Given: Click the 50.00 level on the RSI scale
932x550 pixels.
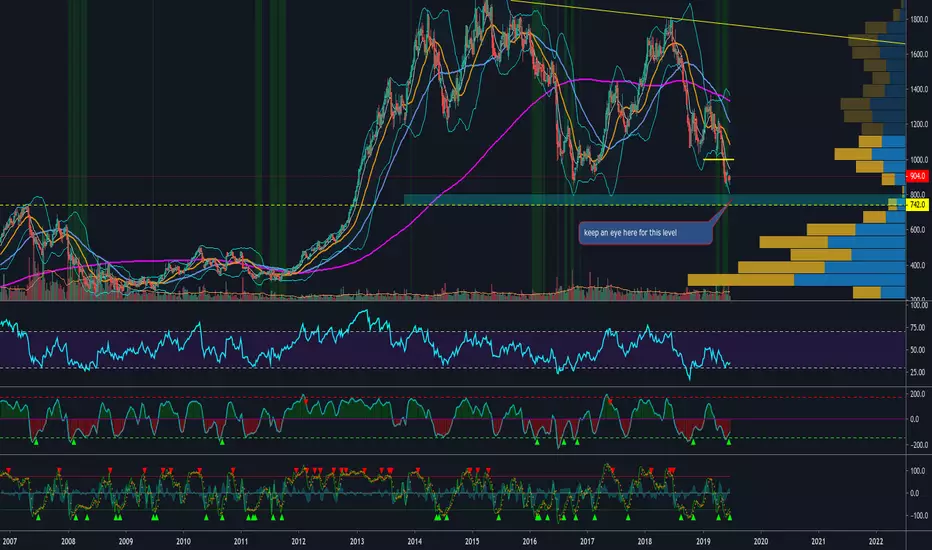Looking at the screenshot, I should tap(918, 350).
